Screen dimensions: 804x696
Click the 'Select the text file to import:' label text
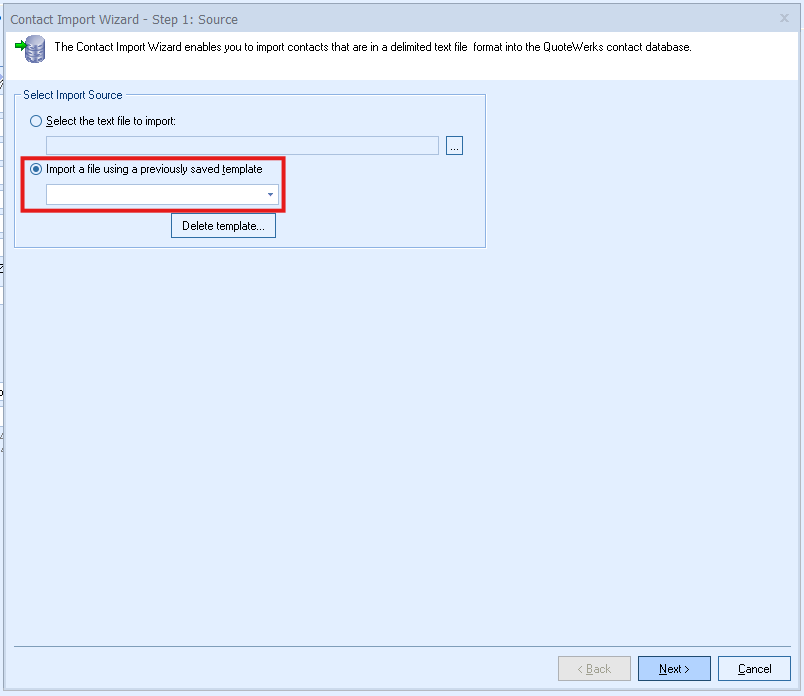[x=111, y=121]
